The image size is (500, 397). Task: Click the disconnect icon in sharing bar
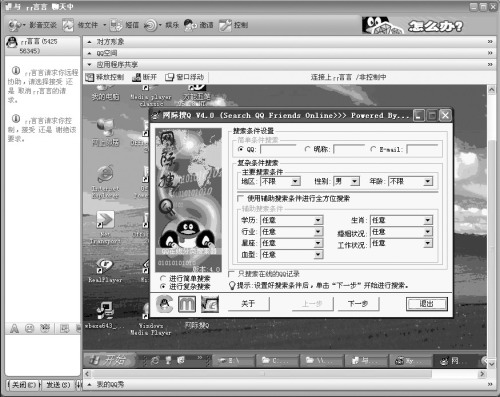click(136, 77)
